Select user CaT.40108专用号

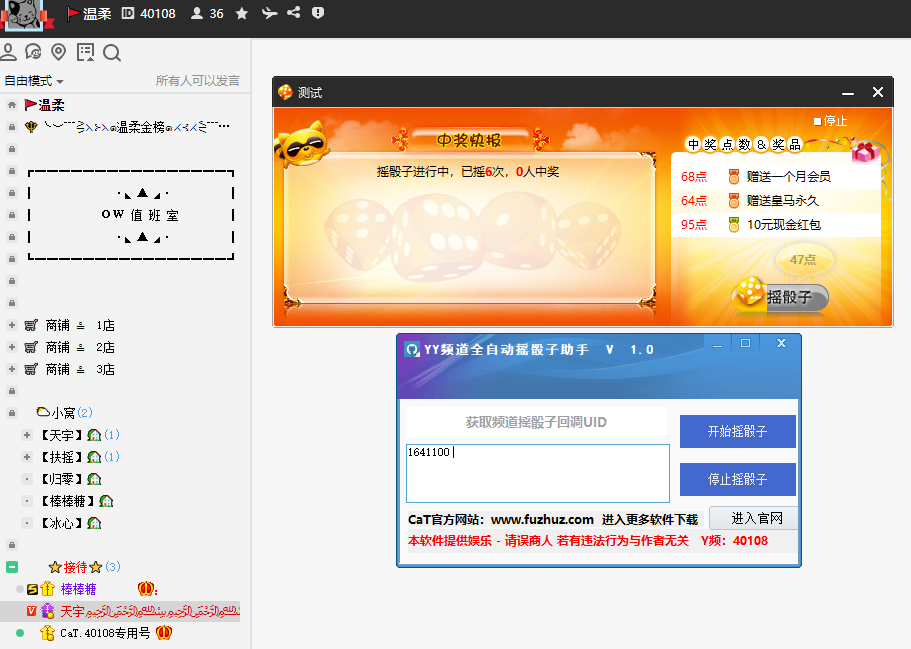pos(105,633)
